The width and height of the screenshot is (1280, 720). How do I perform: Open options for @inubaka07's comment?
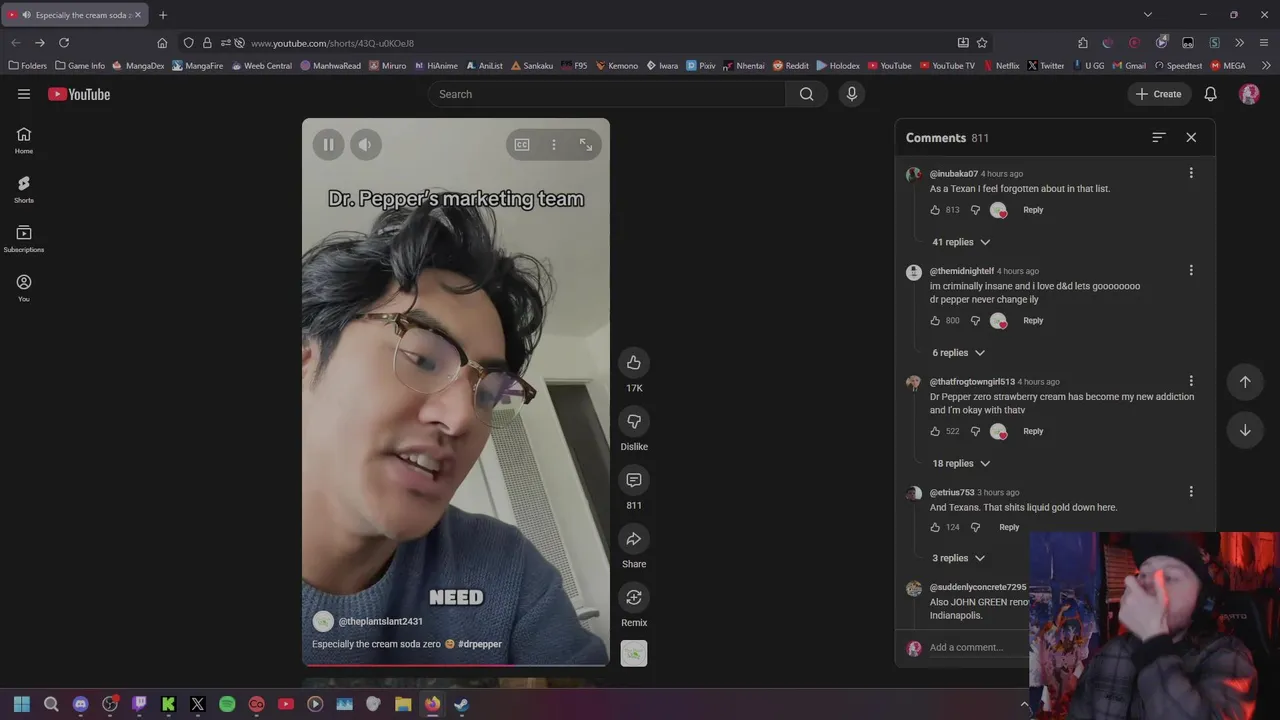pos(1191,173)
